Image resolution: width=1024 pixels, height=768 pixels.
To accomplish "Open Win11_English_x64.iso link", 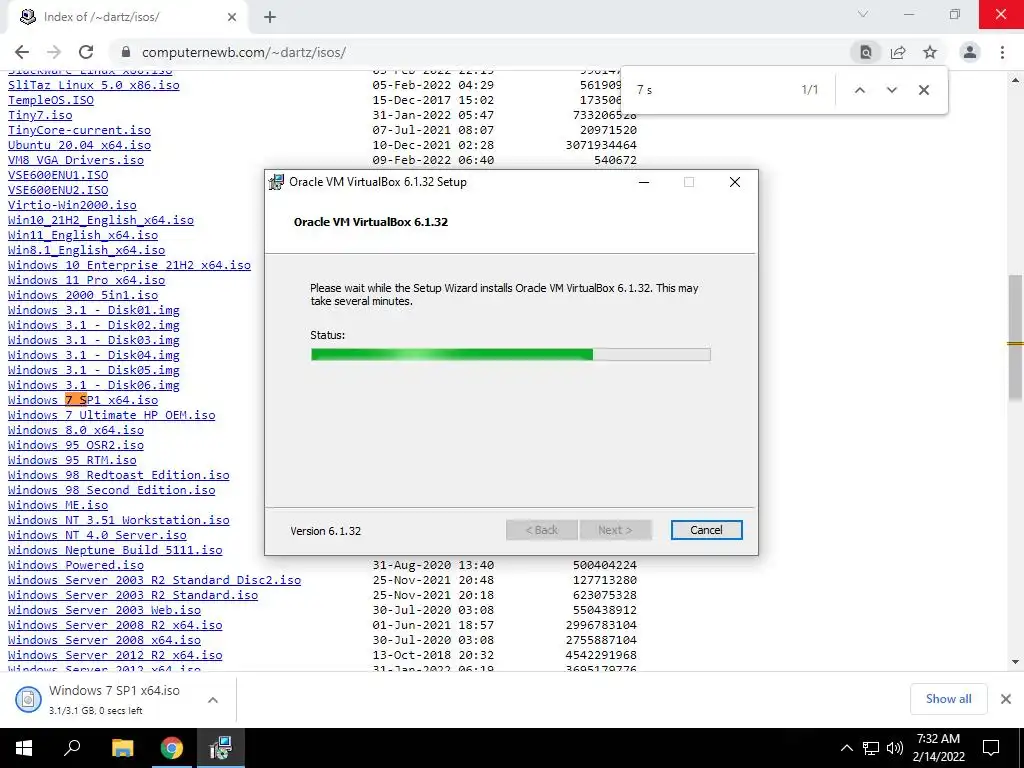I will click(83, 235).
